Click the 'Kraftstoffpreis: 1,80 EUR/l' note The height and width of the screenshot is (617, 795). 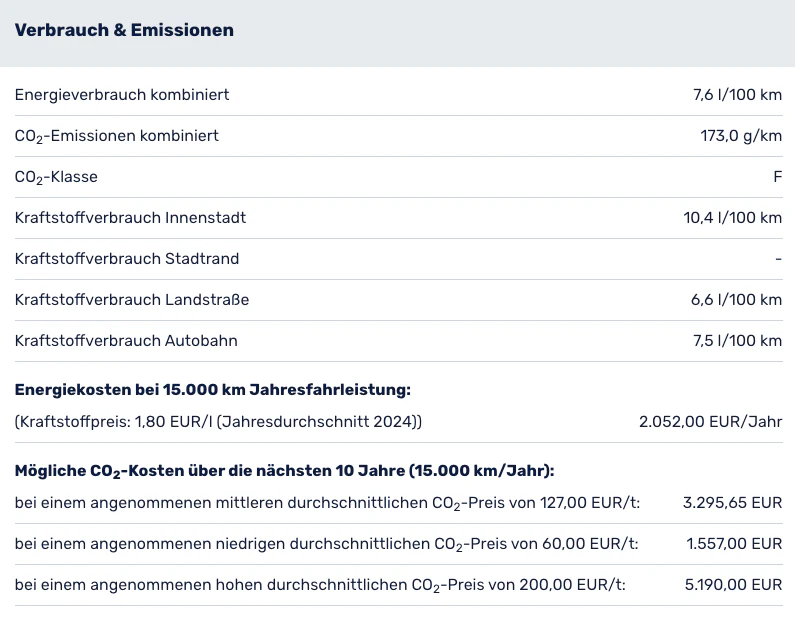218,422
